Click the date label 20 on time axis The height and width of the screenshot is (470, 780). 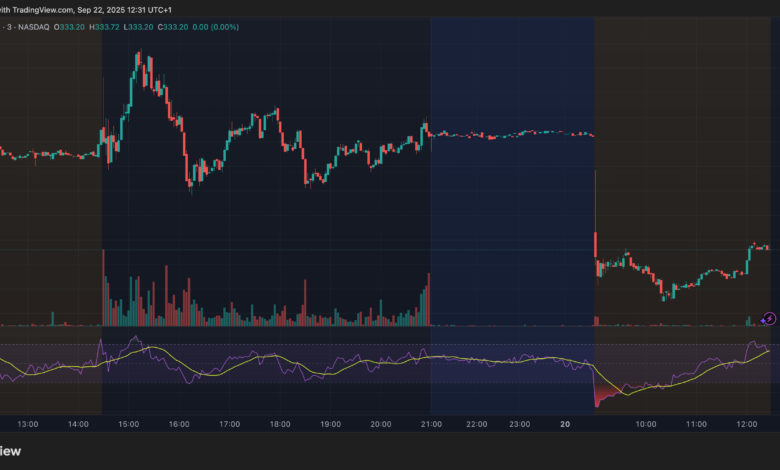click(565, 424)
